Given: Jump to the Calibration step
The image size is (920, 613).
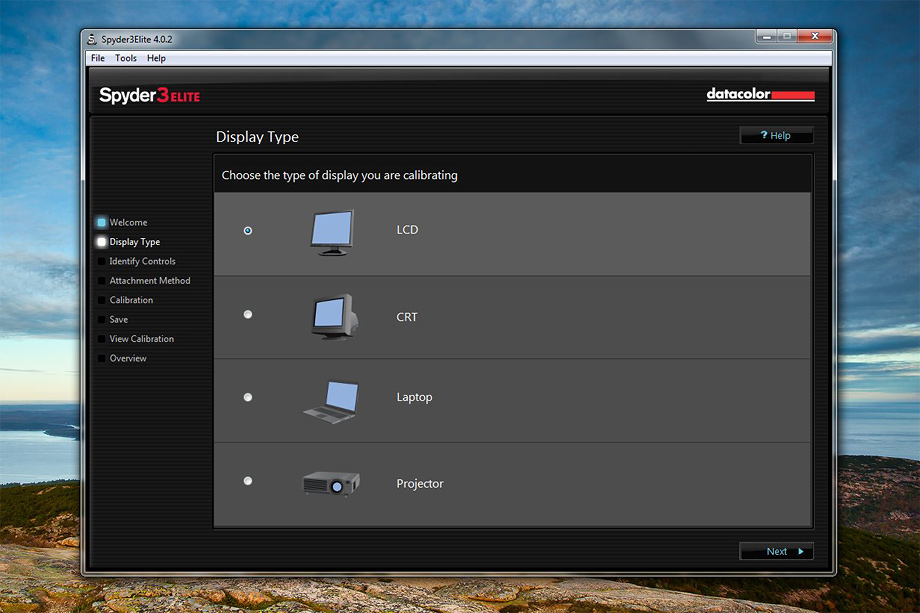Looking at the screenshot, I should pos(131,300).
